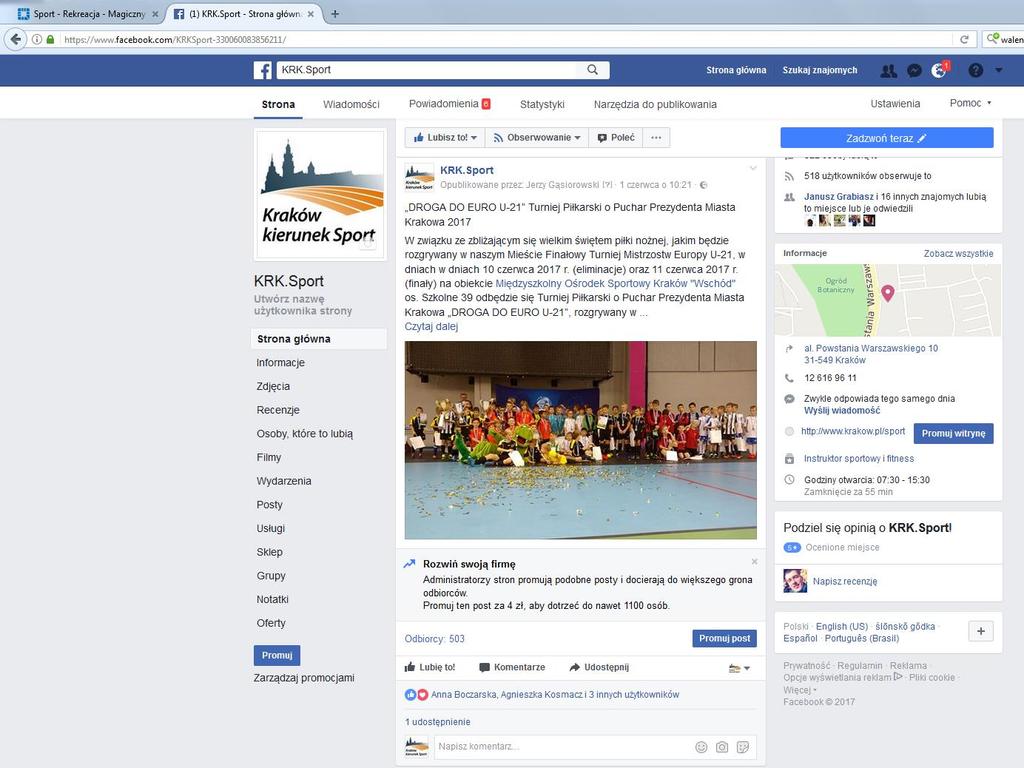Open the help question mark icon
Image resolution: width=1024 pixels, height=768 pixels.
[x=976, y=71]
